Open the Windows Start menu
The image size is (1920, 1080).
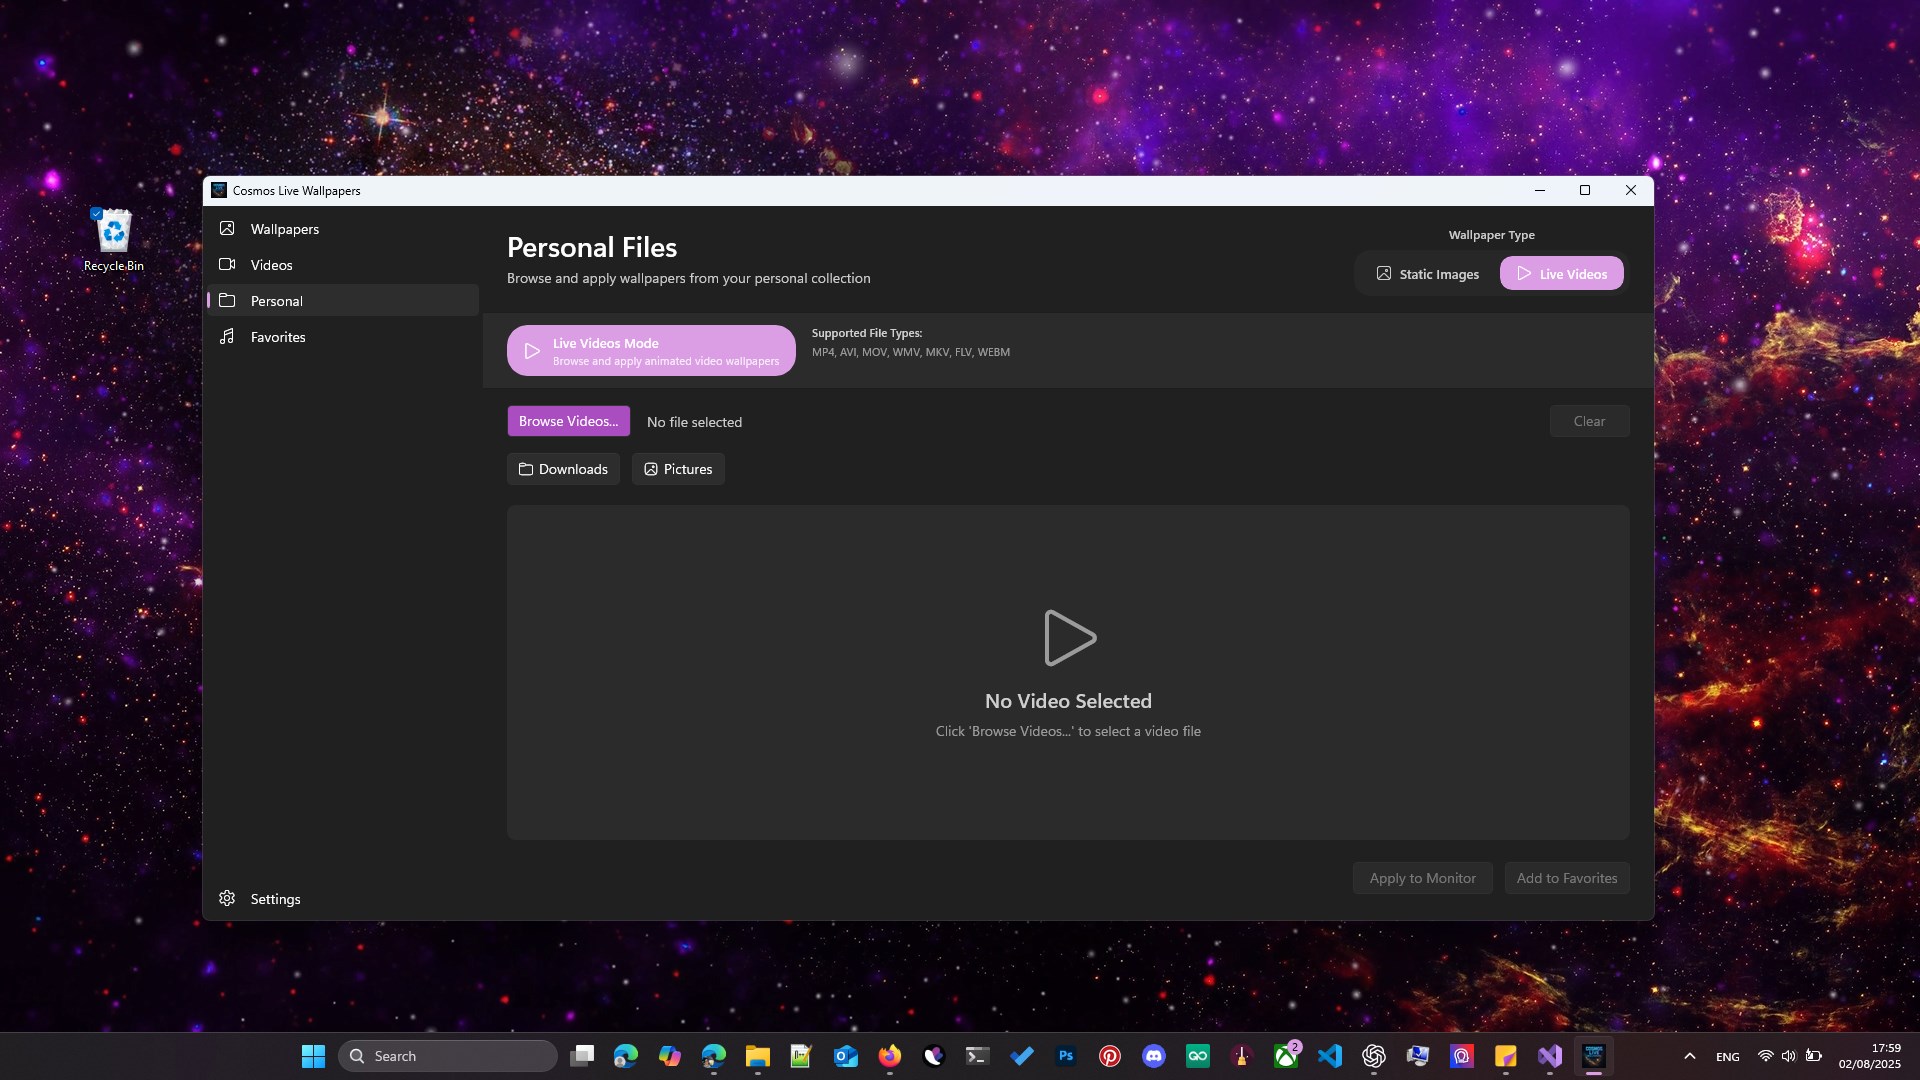[313, 1056]
